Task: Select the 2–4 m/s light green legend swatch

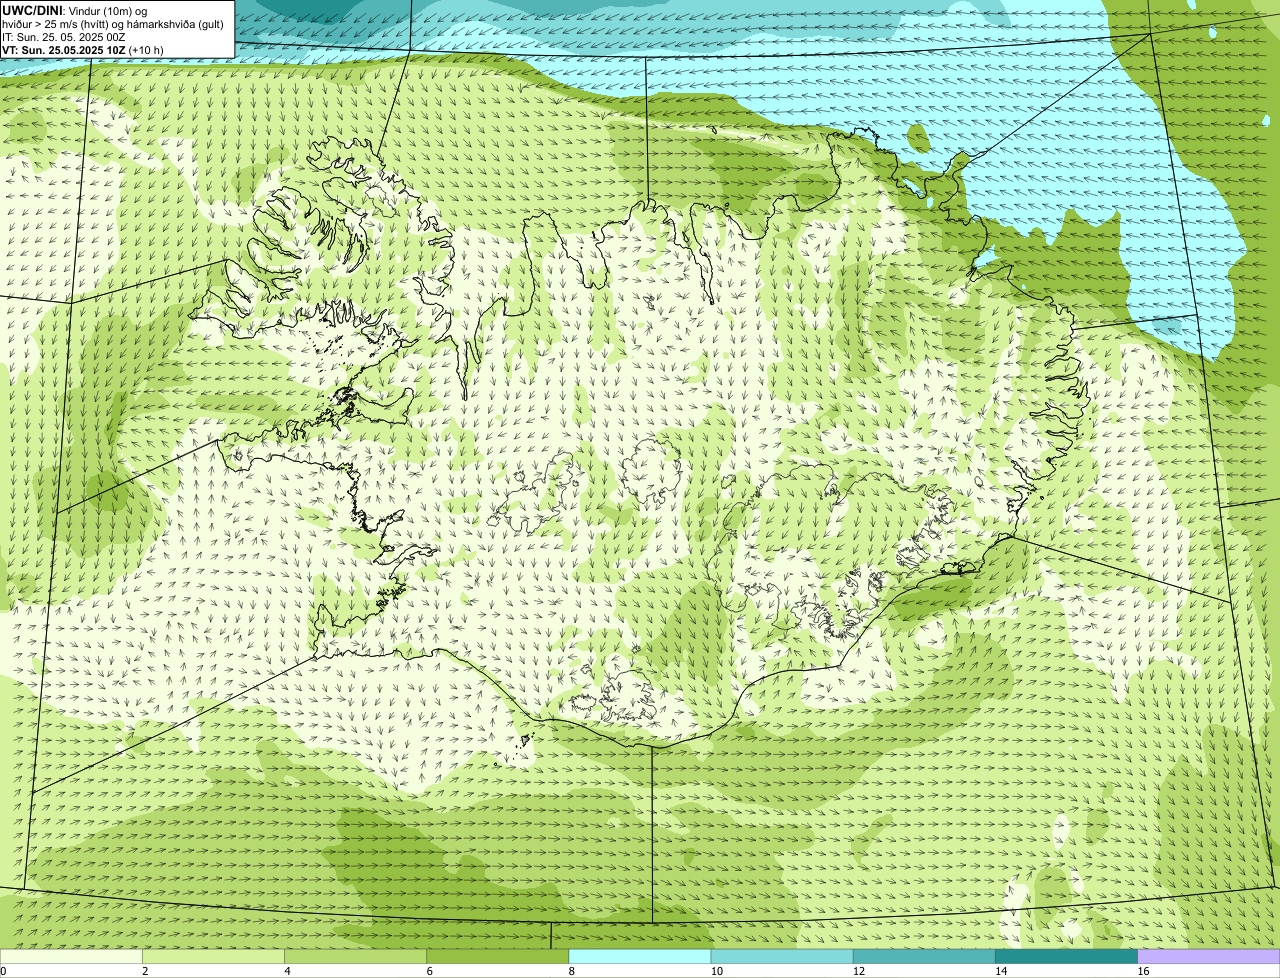Action: tap(214, 957)
